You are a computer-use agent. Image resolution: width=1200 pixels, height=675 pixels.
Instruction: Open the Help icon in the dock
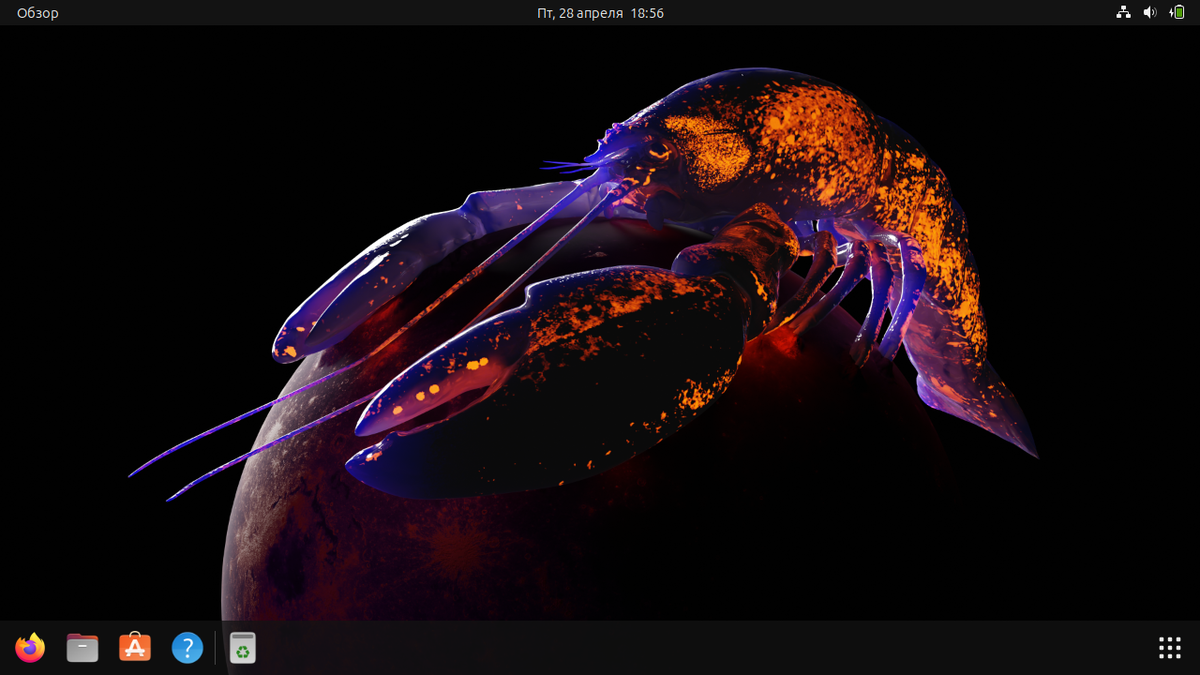click(x=187, y=648)
